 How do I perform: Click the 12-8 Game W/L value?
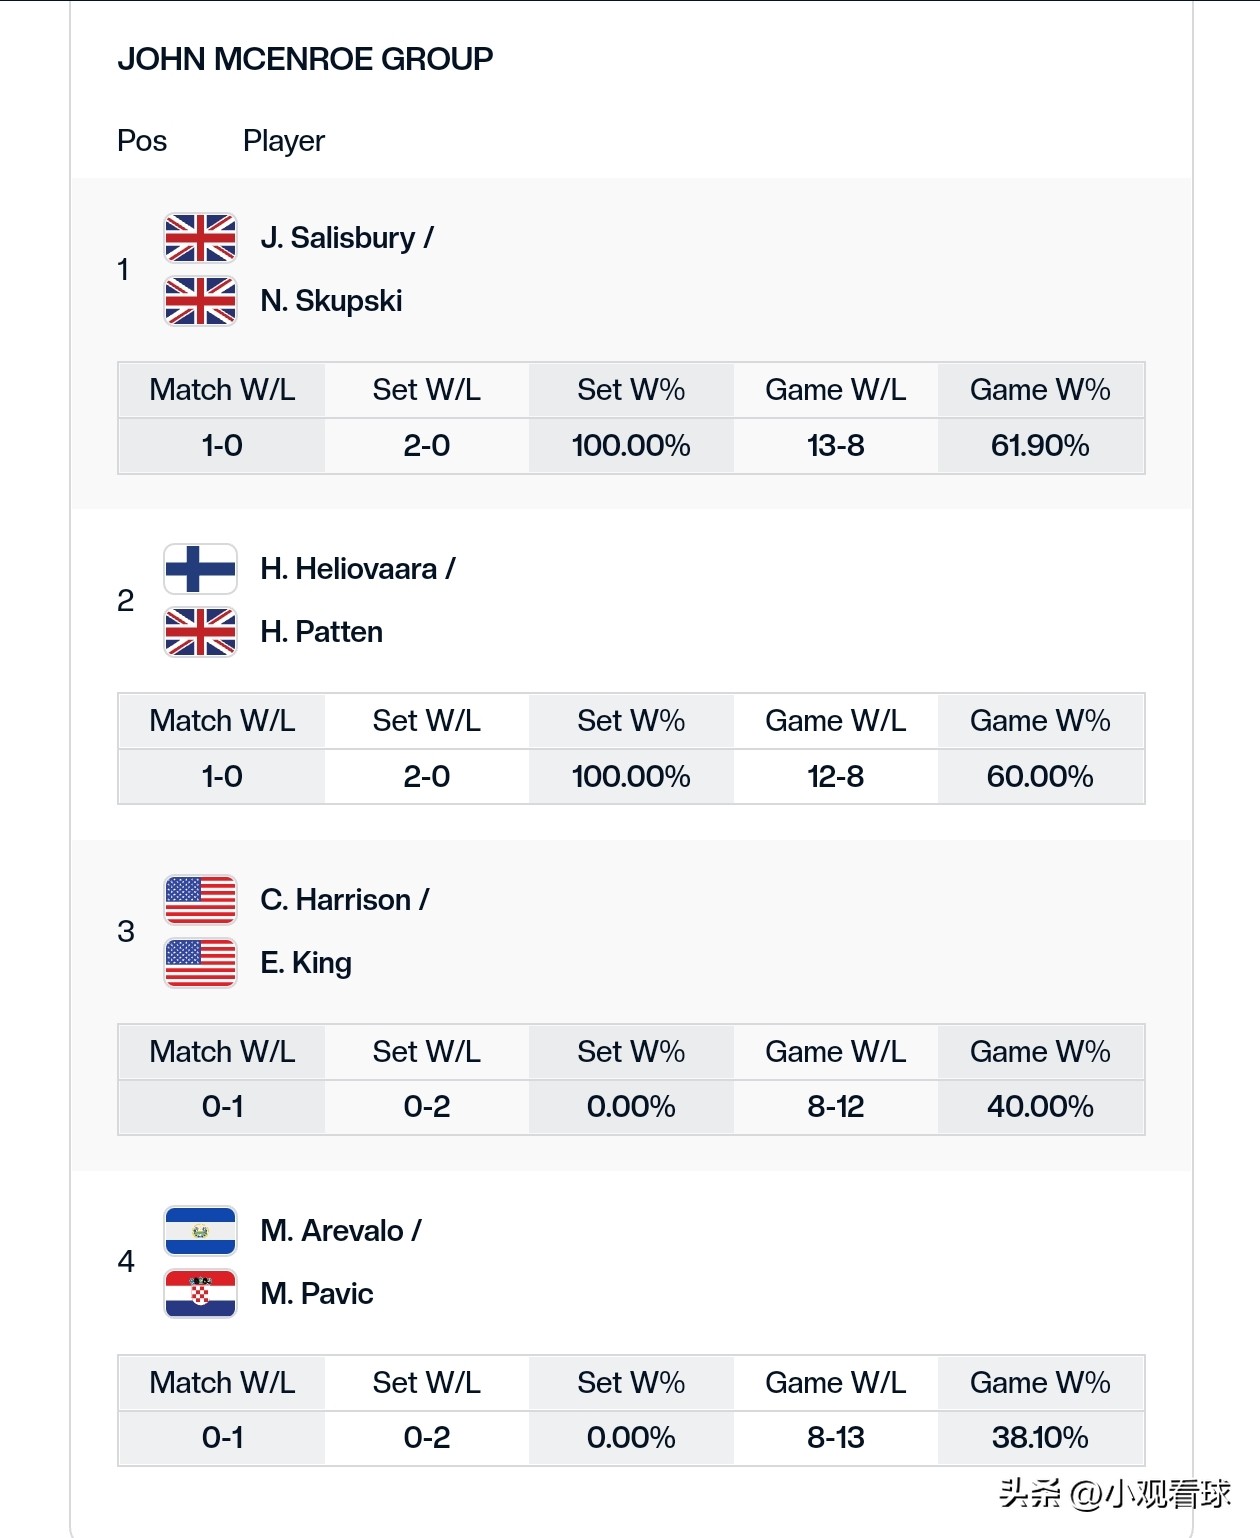(835, 777)
